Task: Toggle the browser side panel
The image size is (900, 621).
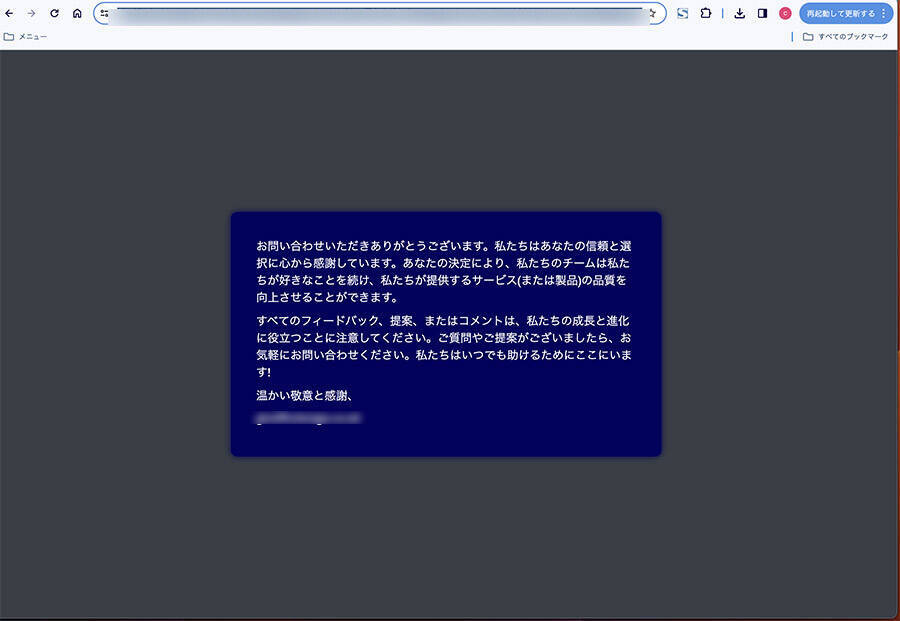Action: pos(762,13)
